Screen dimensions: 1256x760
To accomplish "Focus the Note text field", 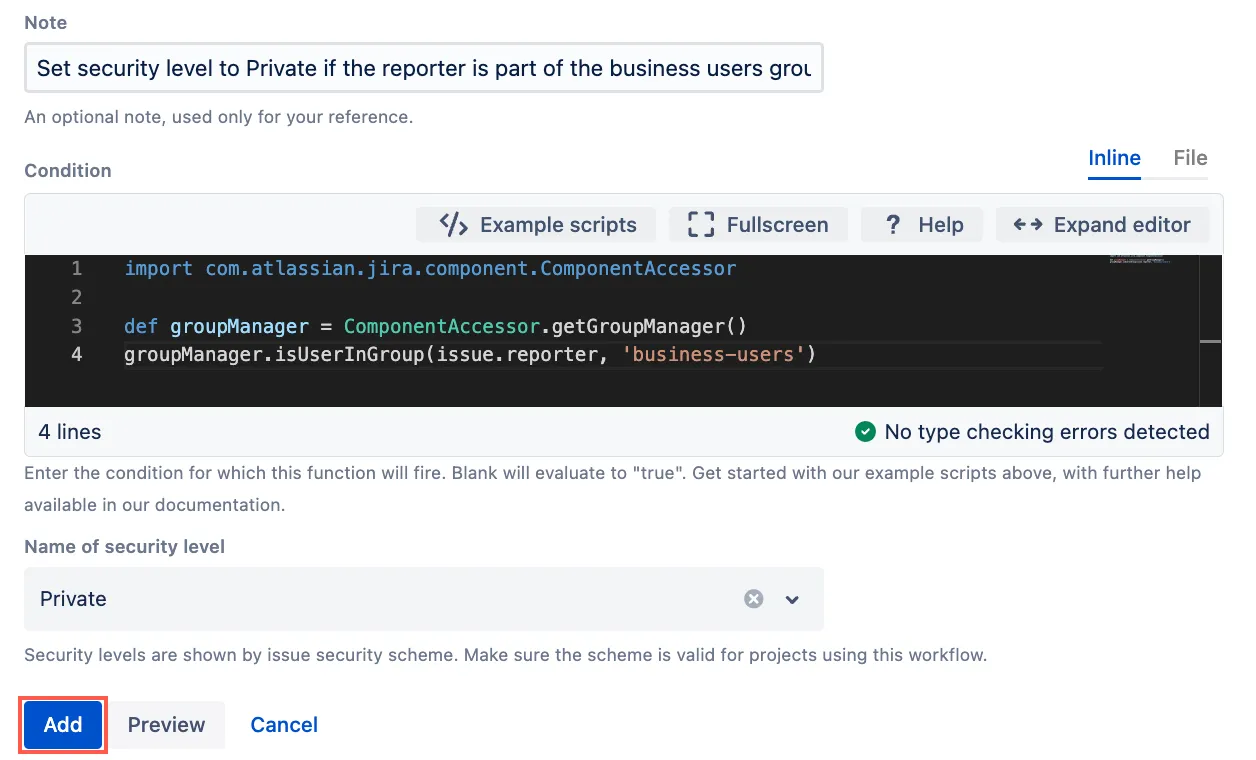I will (423, 68).
